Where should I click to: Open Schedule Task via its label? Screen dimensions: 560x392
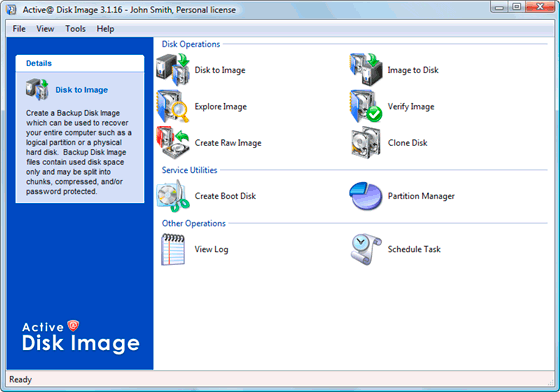(414, 249)
